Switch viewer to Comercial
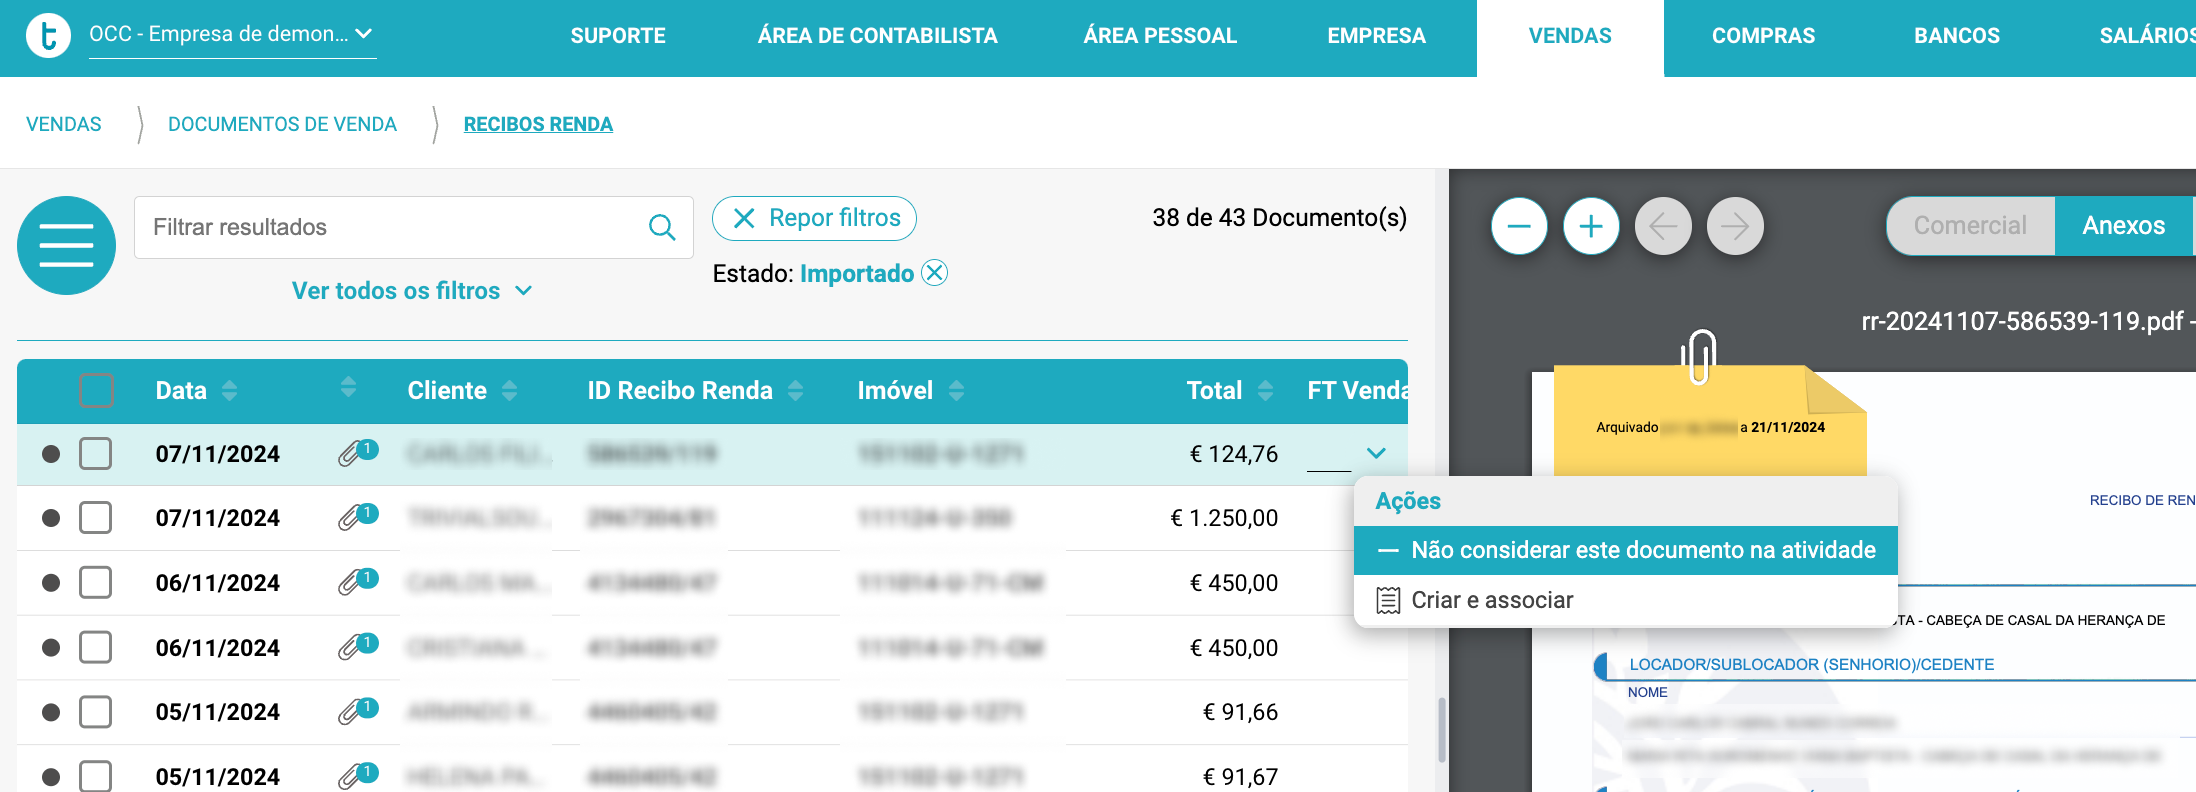This screenshot has height=792, width=2196. pyautogui.click(x=1970, y=226)
